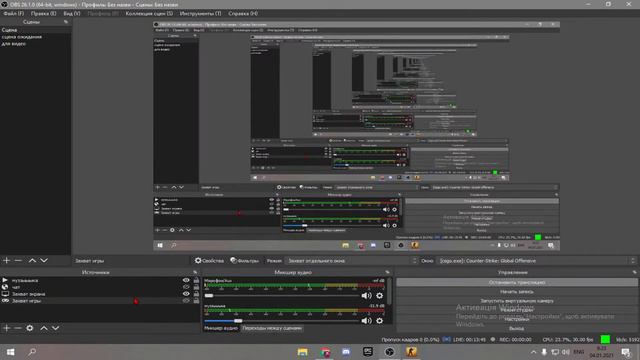The height and width of the screenshot is (360, 640).
Task: Open Инструменты menu
Action: (x=200, y=13)
